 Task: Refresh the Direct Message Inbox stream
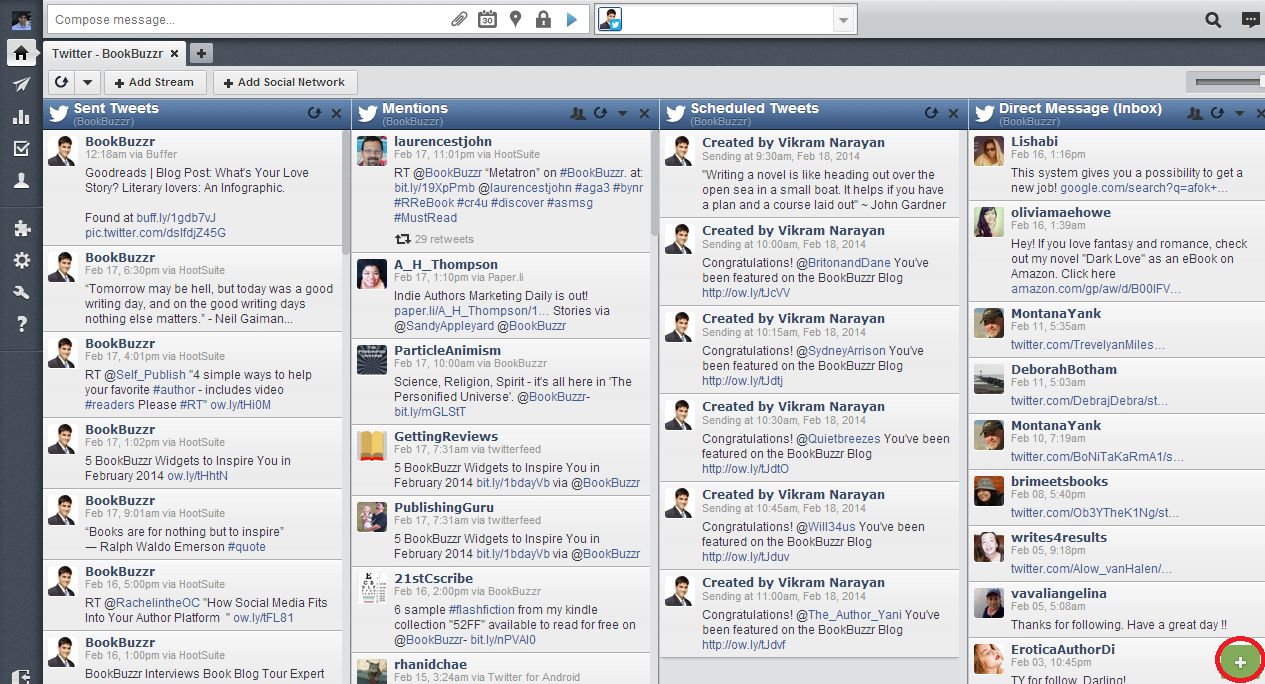[x=1217, y=114]
